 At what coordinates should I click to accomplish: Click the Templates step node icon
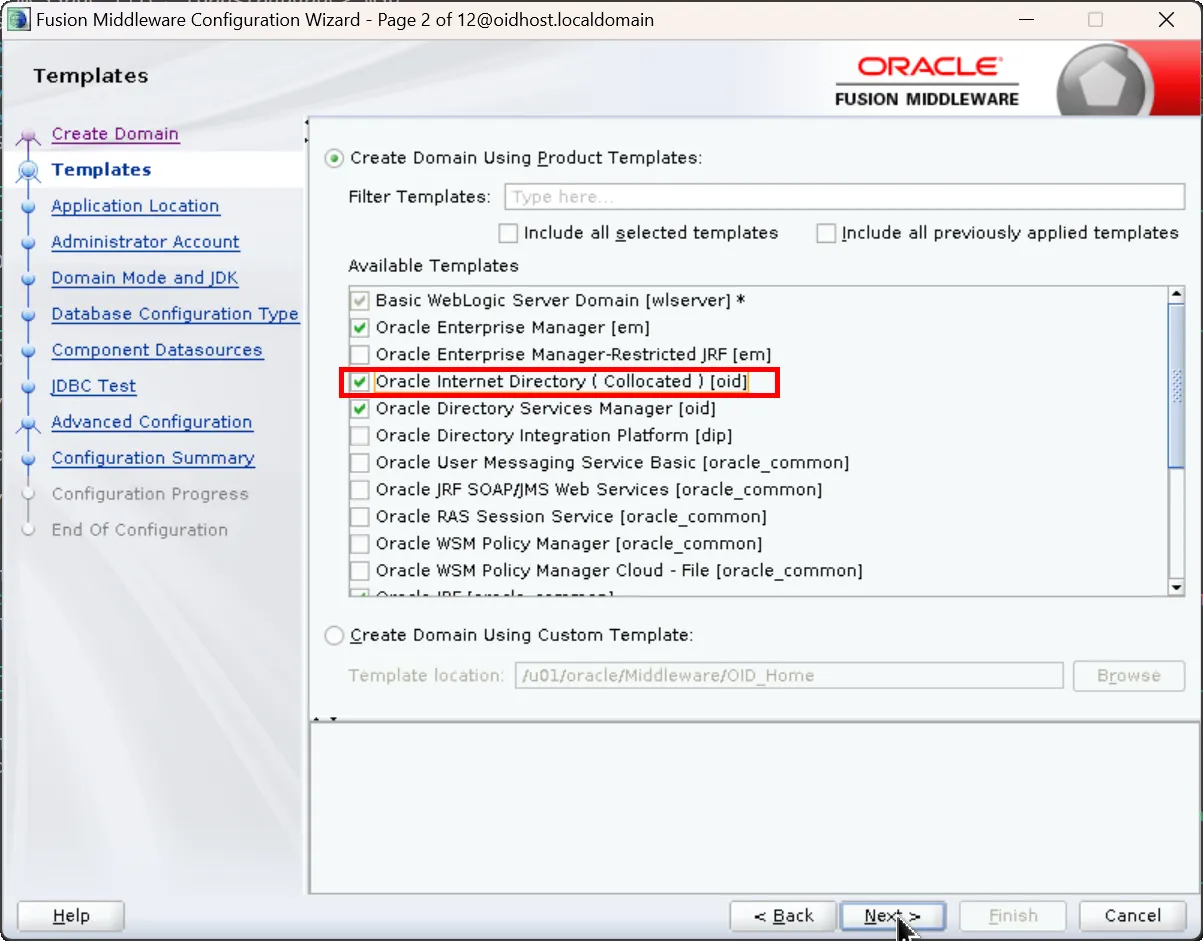pos(29,171)
